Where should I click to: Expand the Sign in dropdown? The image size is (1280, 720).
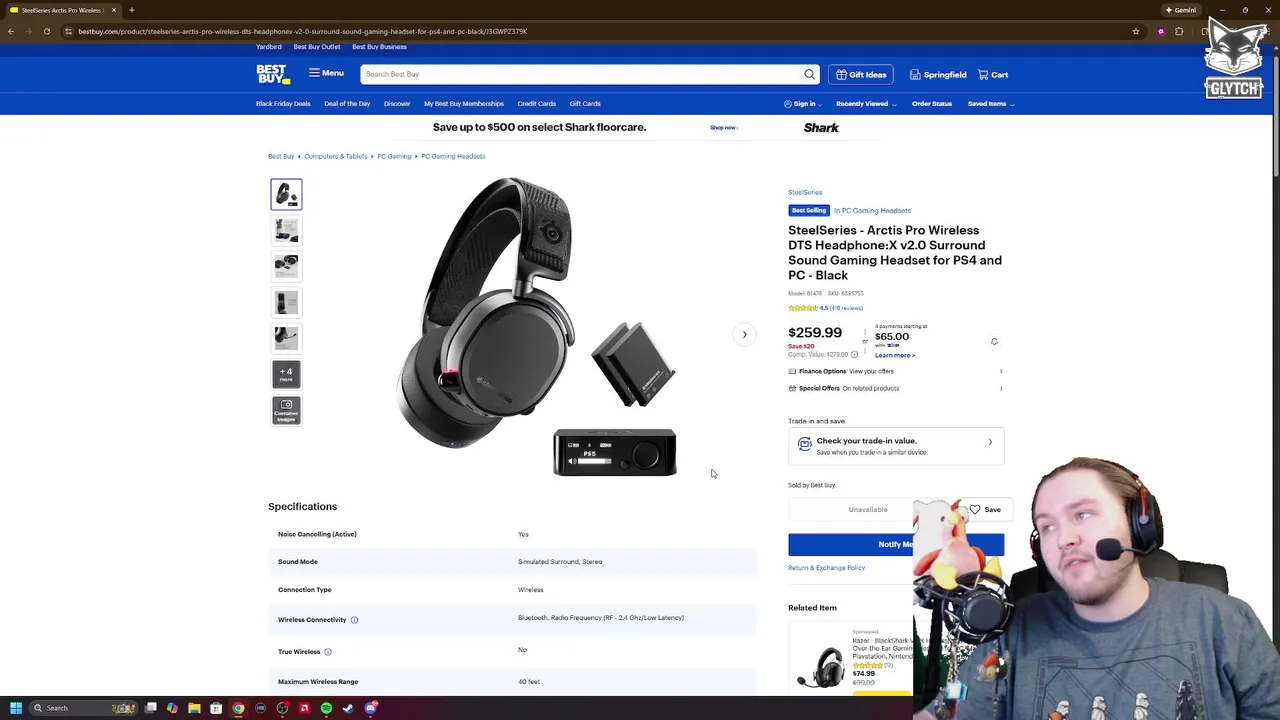point(803,104)
